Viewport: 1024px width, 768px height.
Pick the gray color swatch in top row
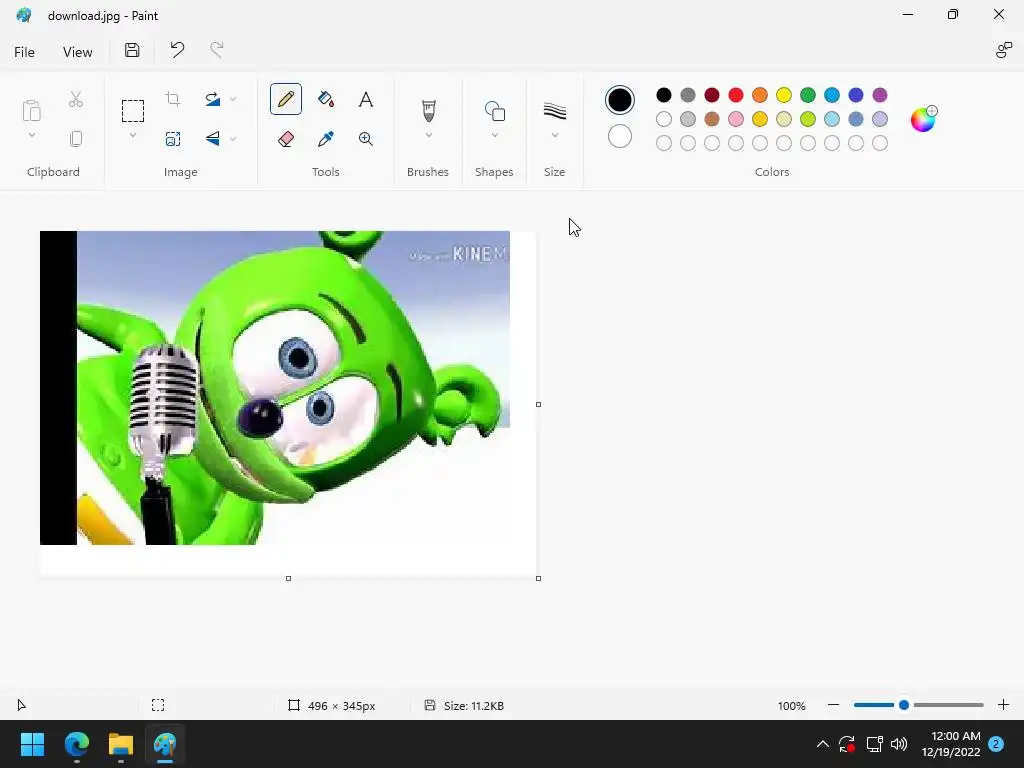pos(688,95)
